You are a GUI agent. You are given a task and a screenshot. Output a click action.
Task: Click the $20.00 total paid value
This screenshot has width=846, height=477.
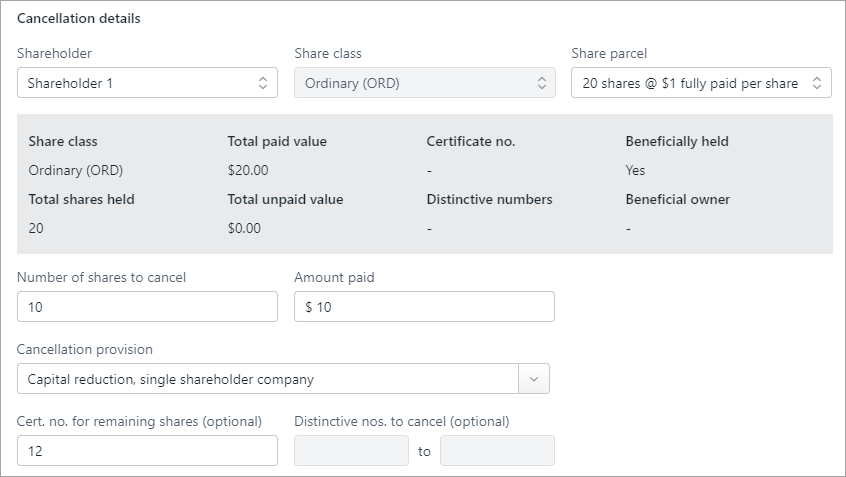[248, 170]
